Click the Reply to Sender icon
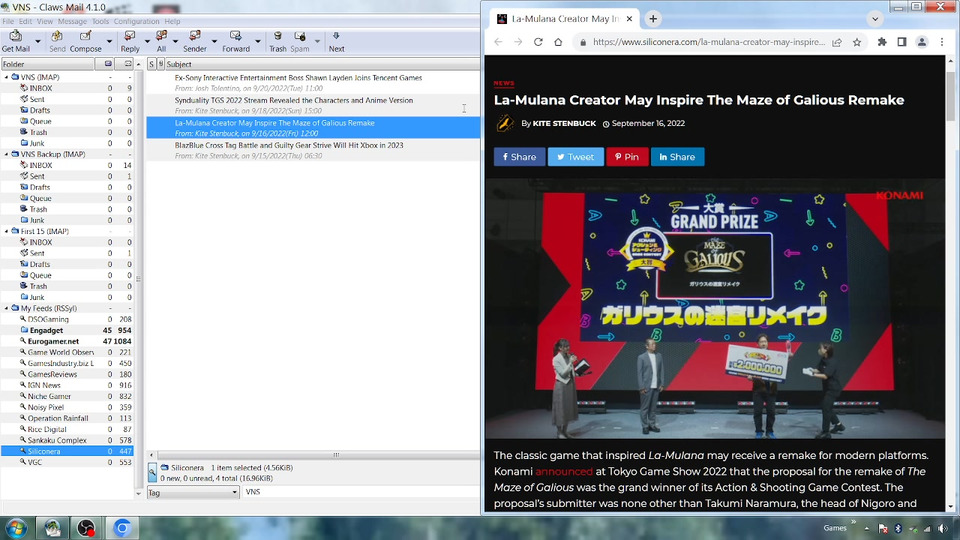960x540 pixels. coord(195,41)
